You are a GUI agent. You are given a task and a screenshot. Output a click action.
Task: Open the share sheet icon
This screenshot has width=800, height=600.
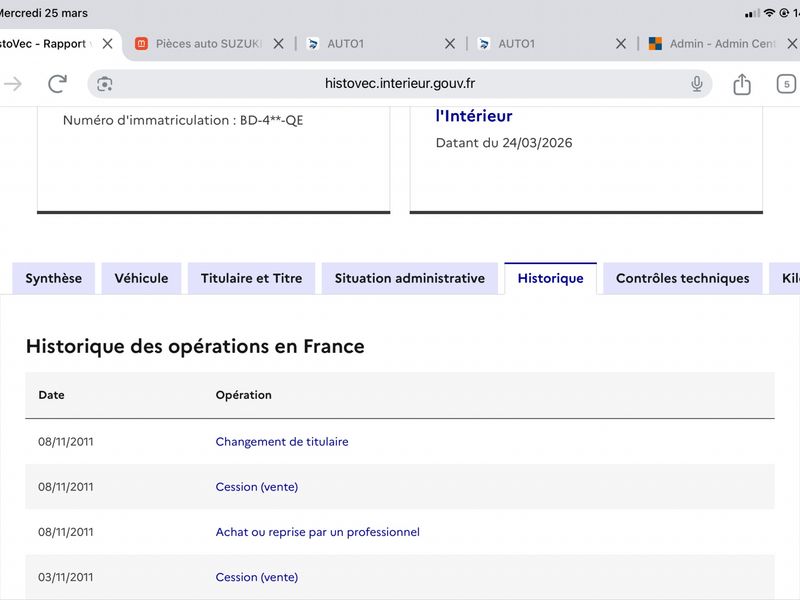coord(742,84)
